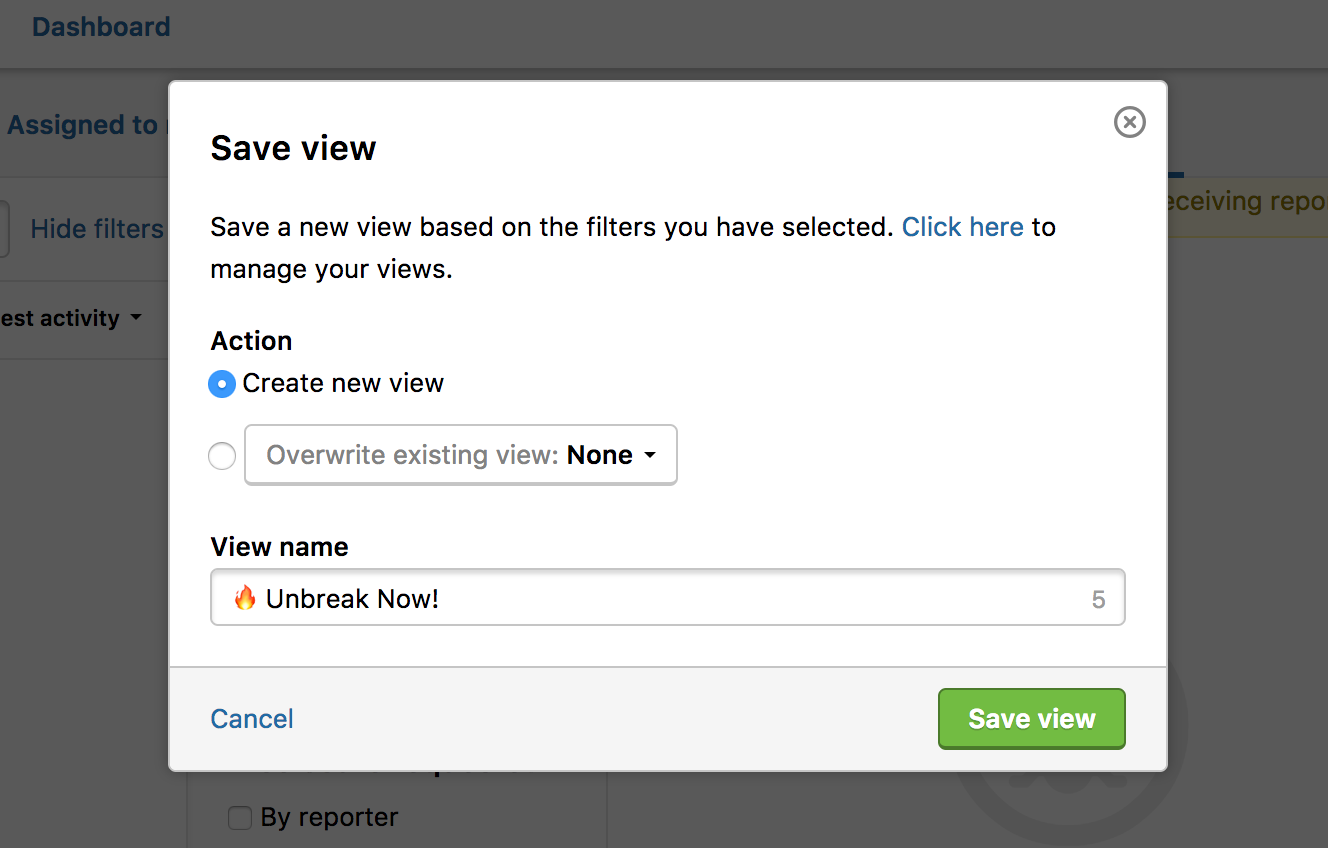This screenshot has height=848, width=1328.
Task: Click the caret arrow beside "None"
Action: (650, 456)
